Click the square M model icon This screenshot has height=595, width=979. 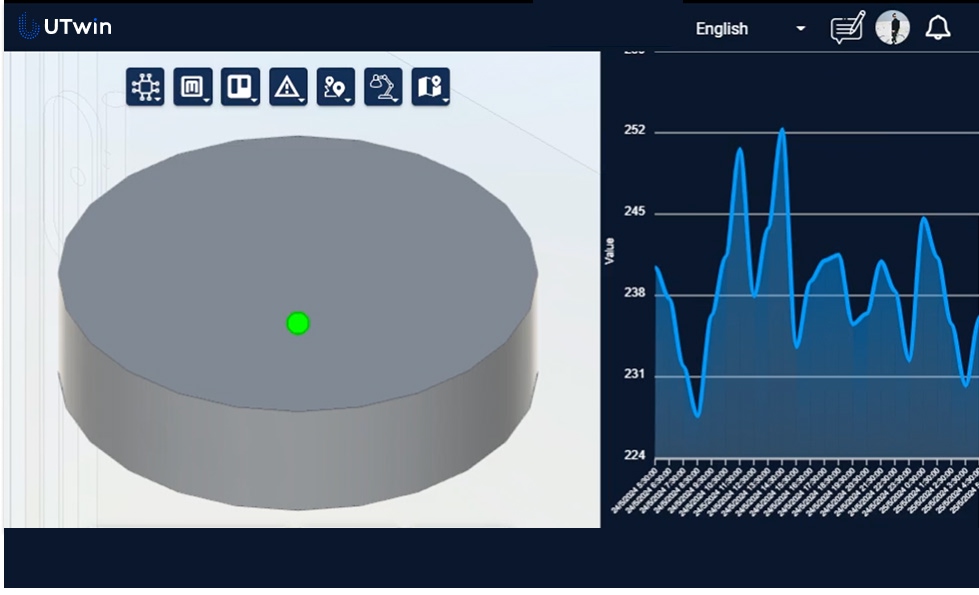[x=192, y=87]
